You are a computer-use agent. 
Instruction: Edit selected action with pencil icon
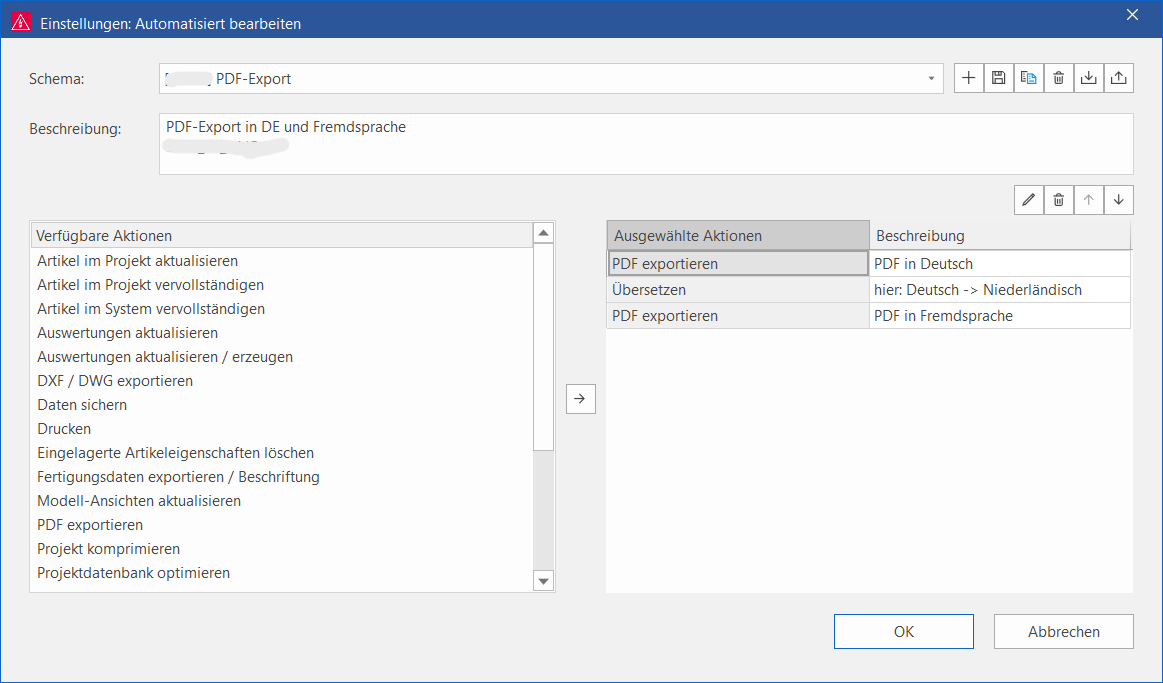click(1028, 200)
